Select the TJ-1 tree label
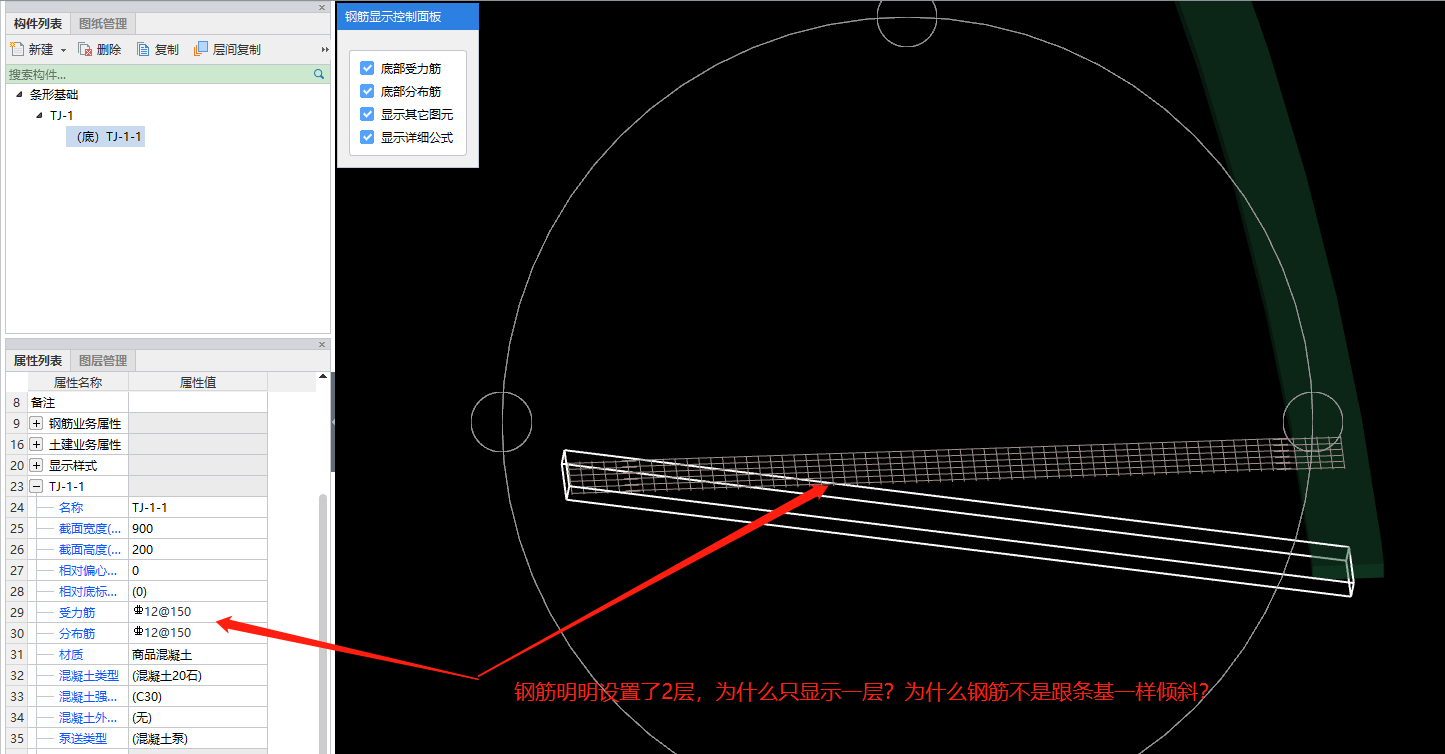The width and height of the screenshot is (1445, 754). pos(61,115)
